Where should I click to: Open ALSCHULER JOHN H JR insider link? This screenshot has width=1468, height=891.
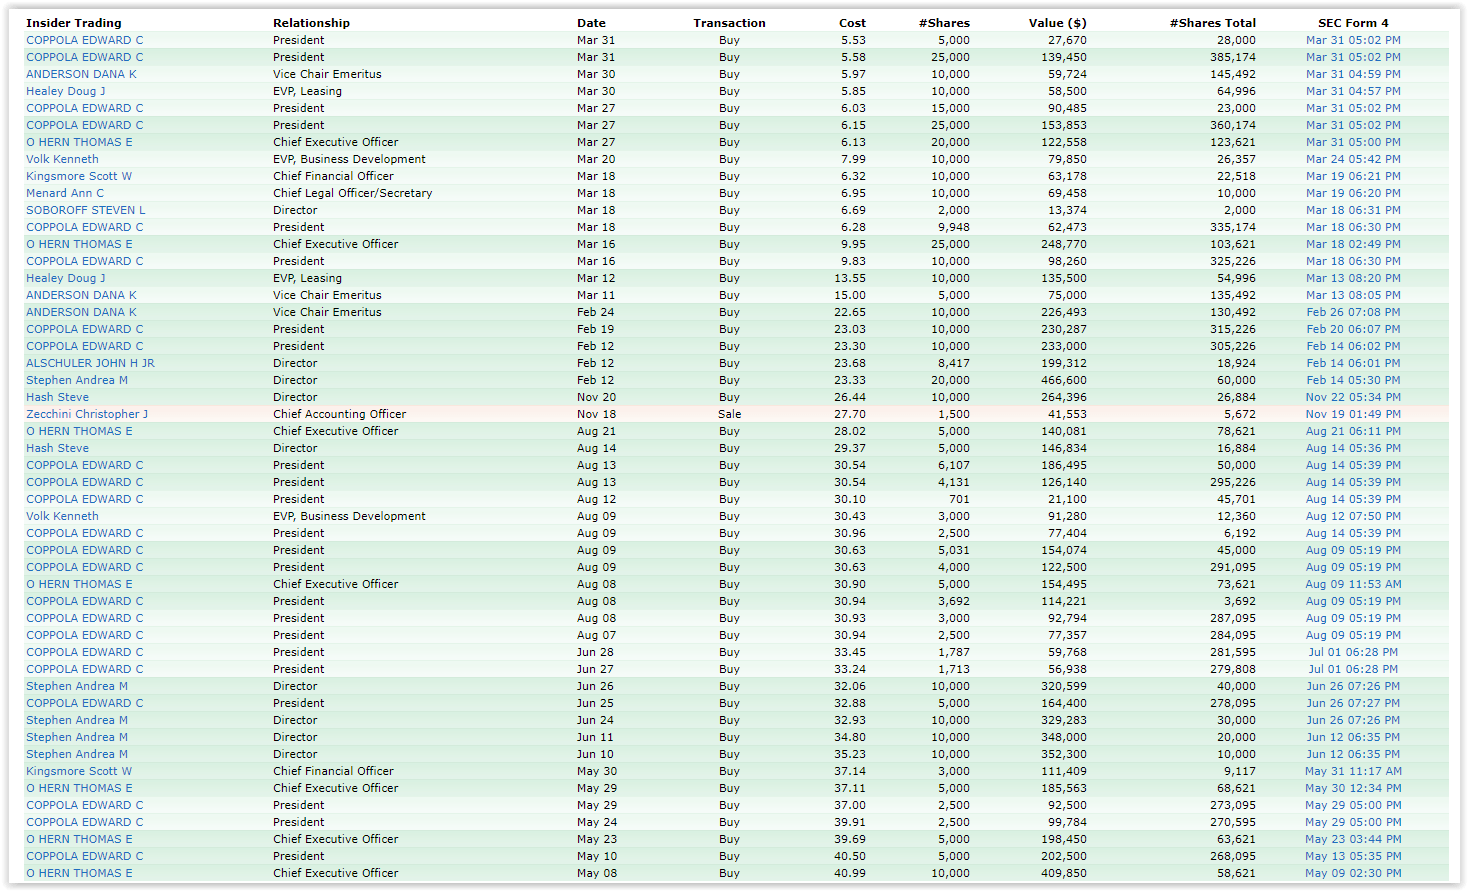click(x=90, y=363)
